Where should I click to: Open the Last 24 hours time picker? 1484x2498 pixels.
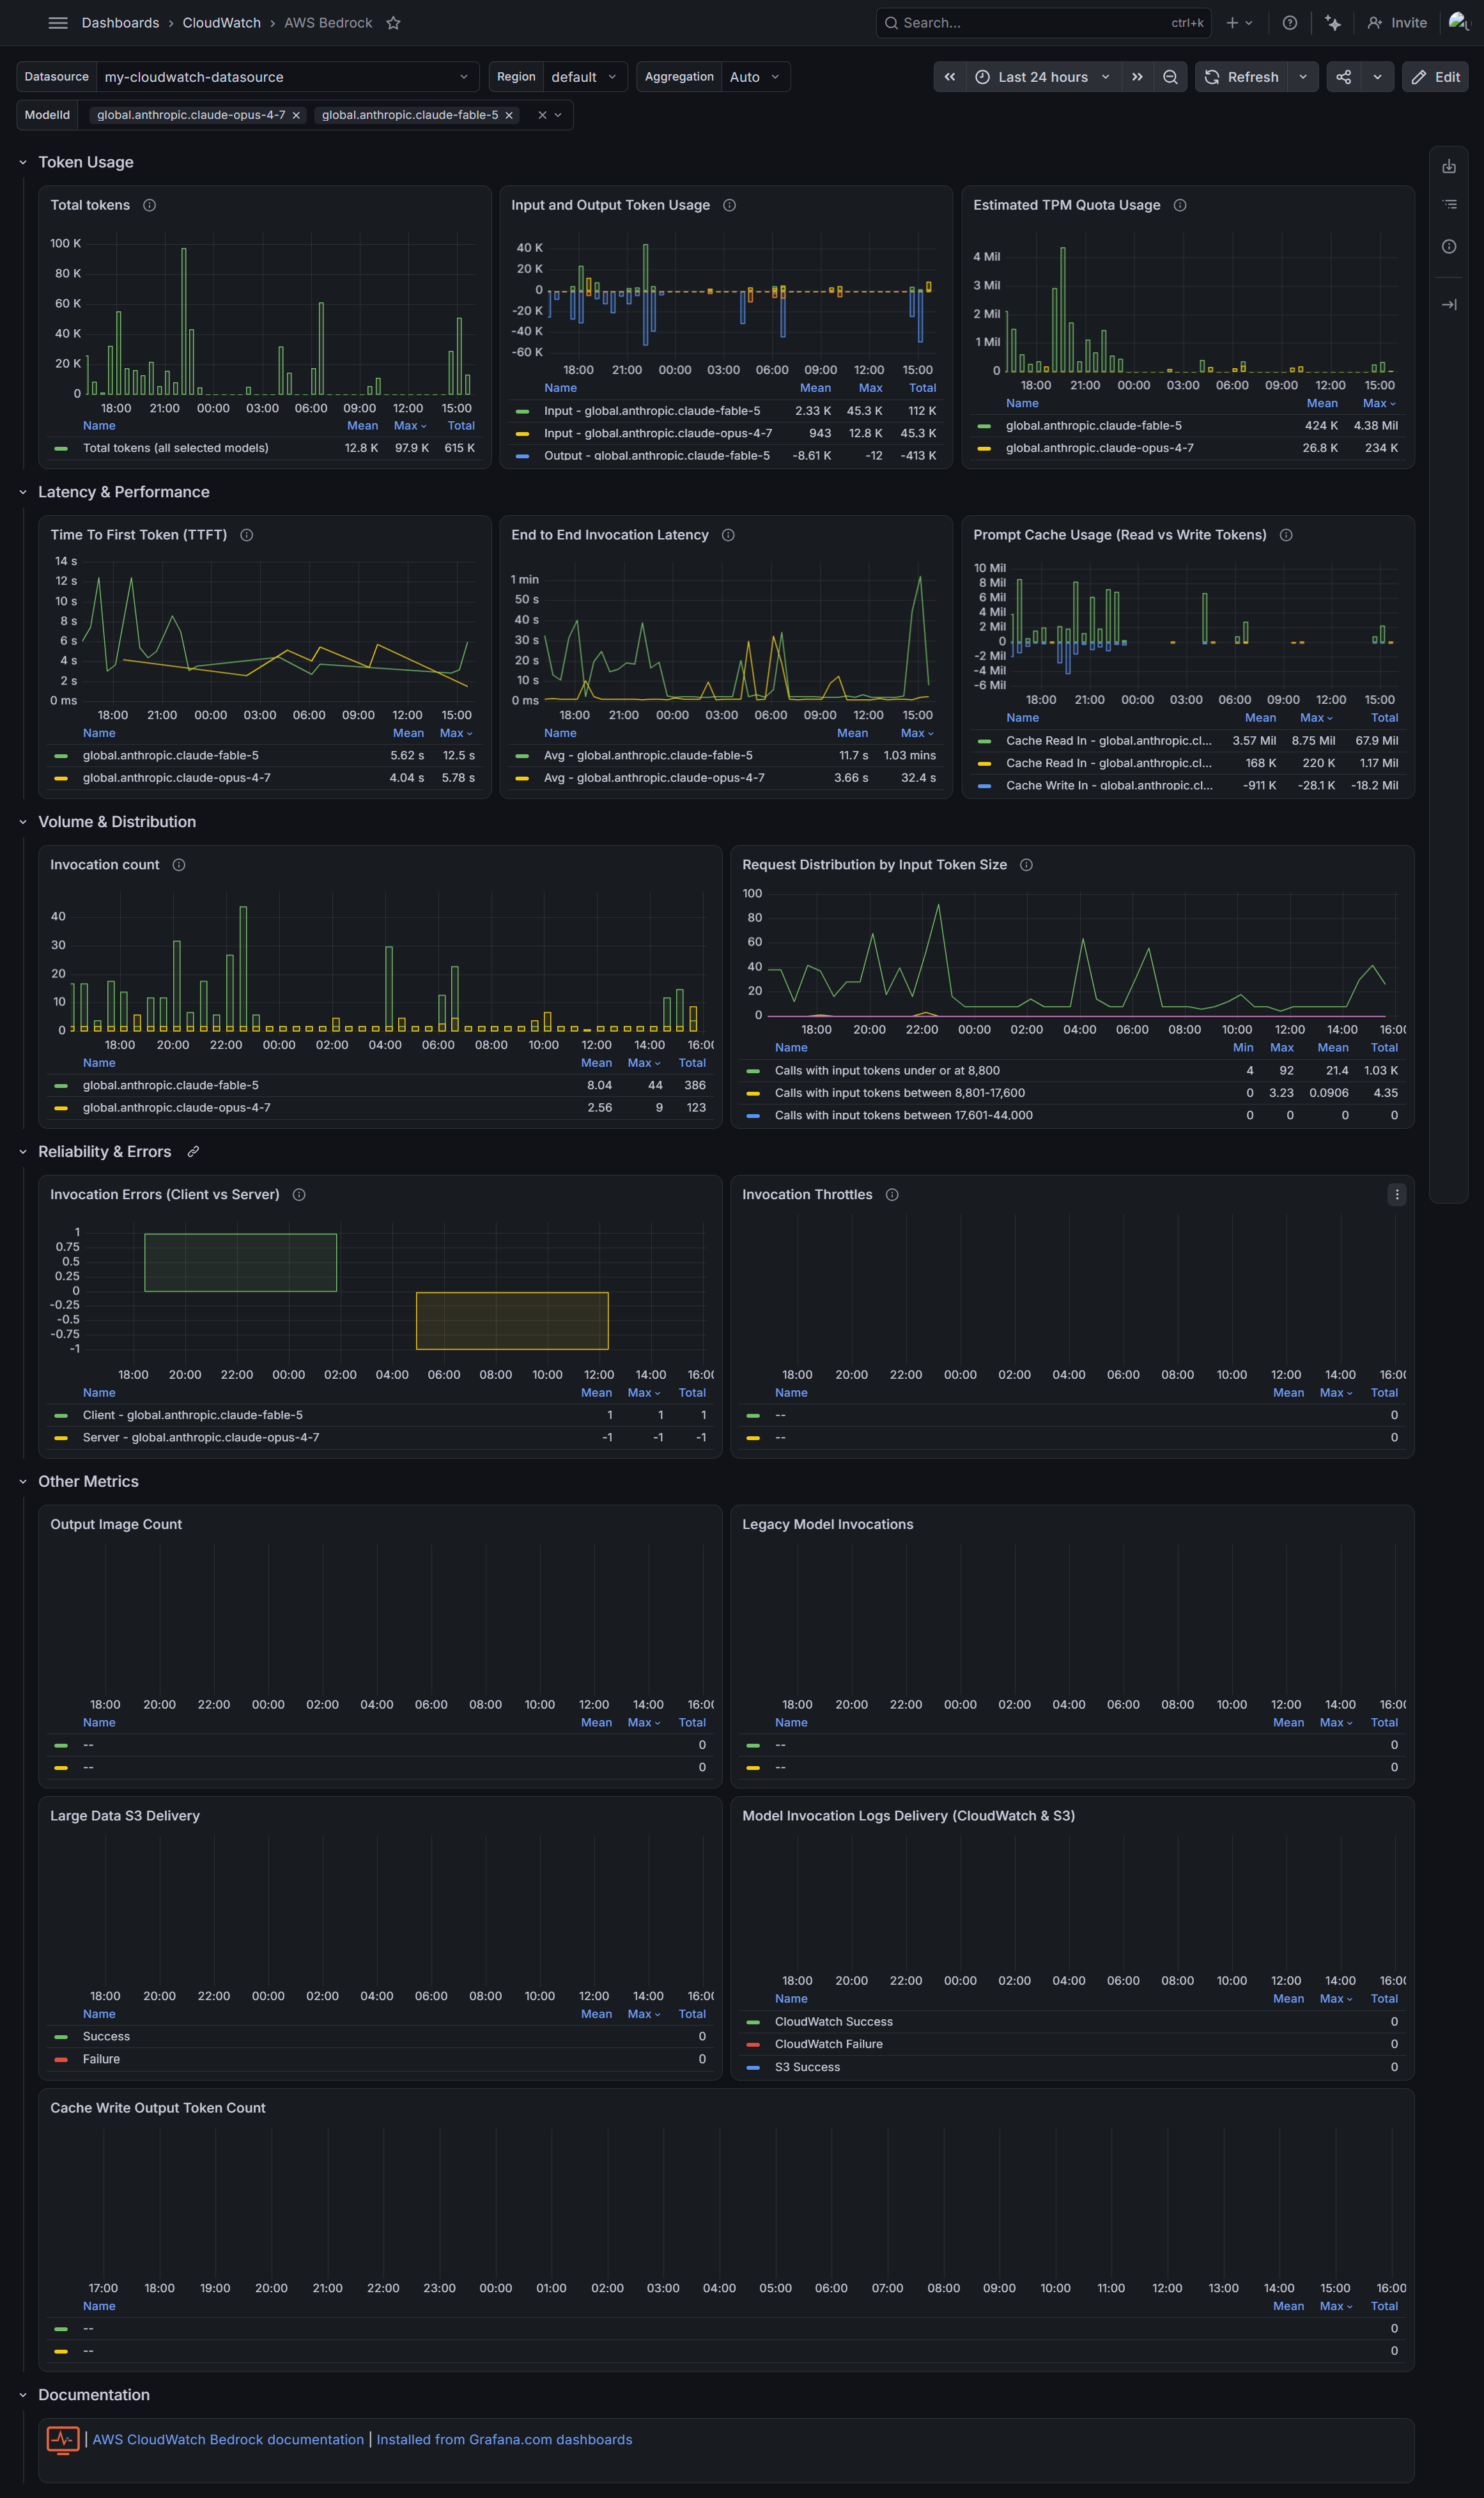(1043, 77)
